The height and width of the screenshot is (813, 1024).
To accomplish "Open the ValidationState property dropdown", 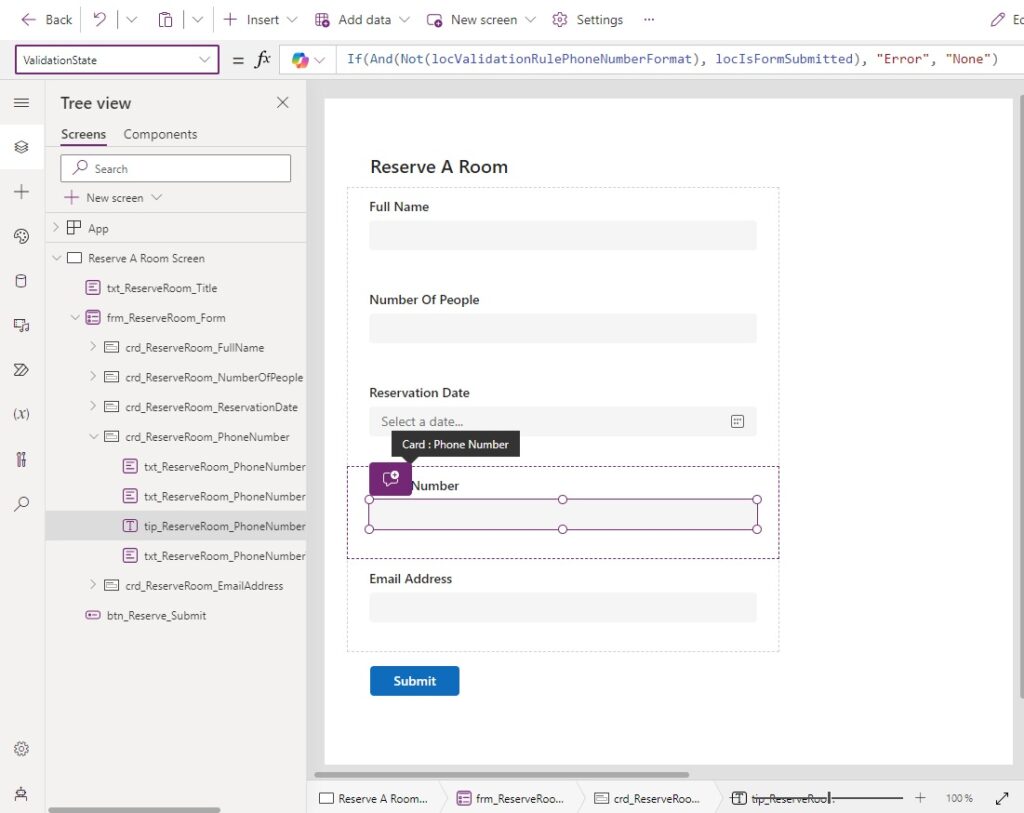I will click(x=207, y=59).
